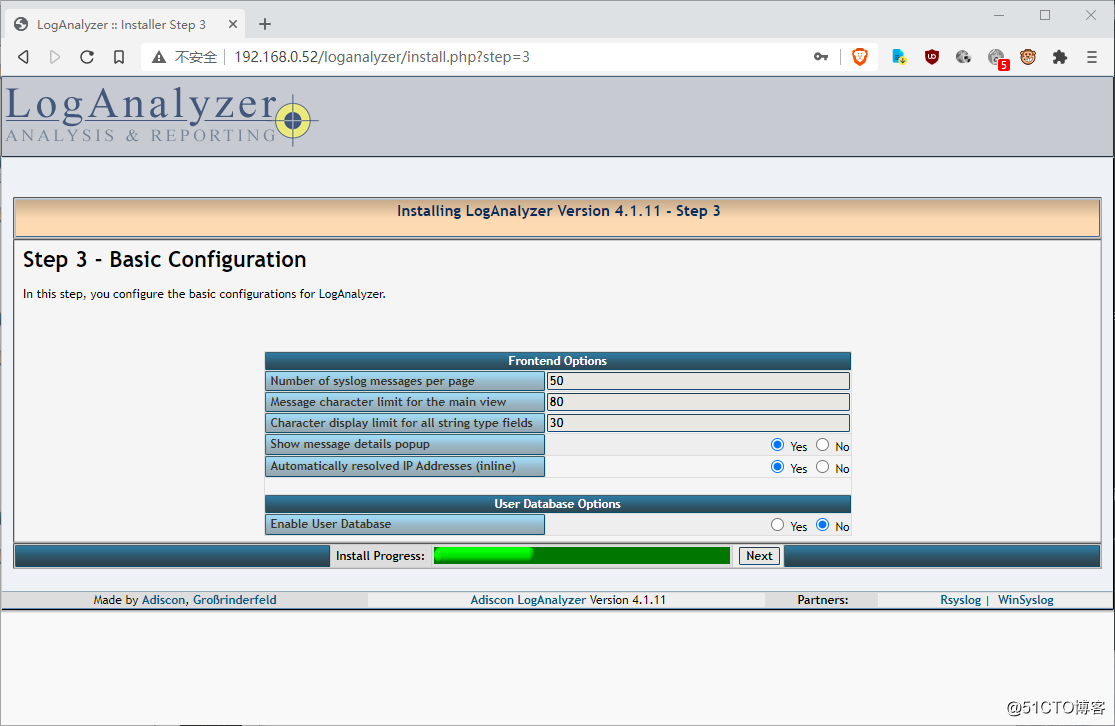Screen dimensions: 1115x726
Task: Bookmark this page with the bookmark icon
Action: (x=119, y=57)
